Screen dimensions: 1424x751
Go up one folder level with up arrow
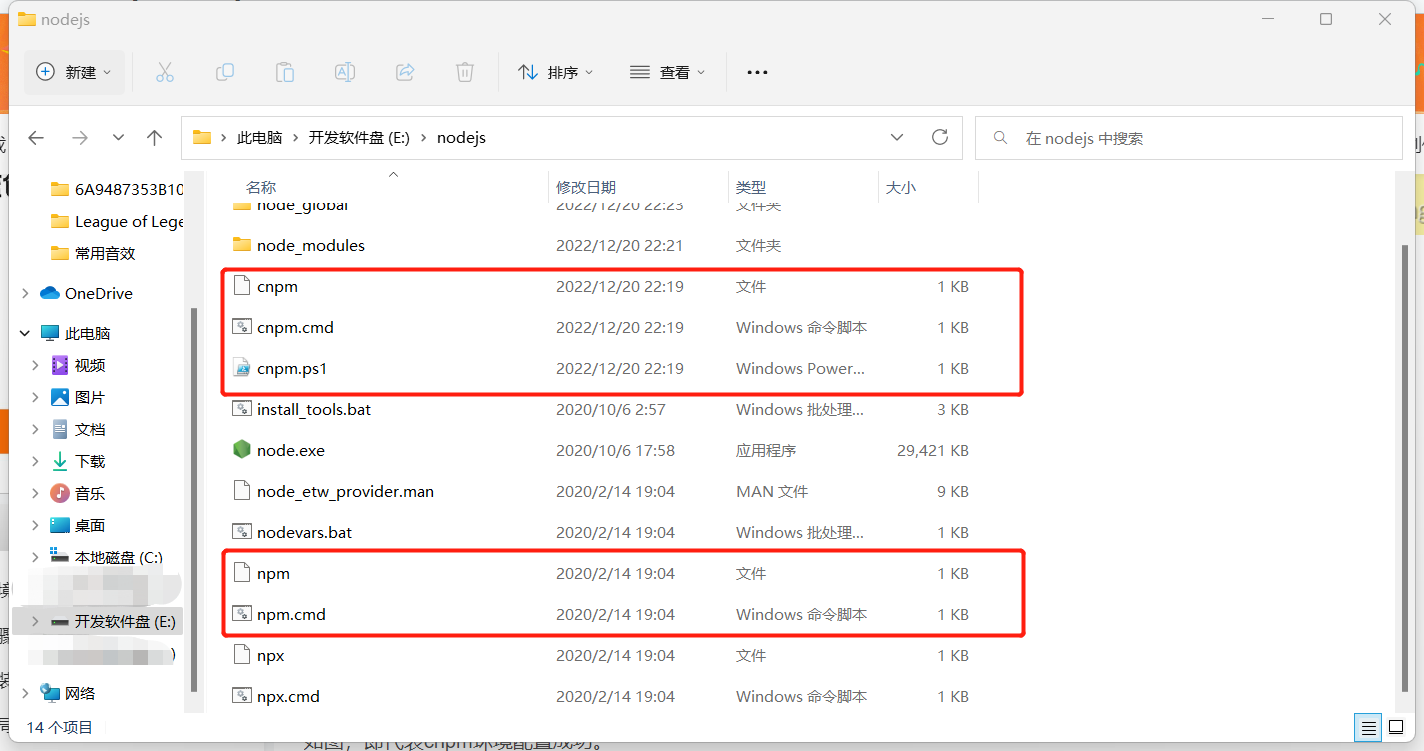point(154,138)
